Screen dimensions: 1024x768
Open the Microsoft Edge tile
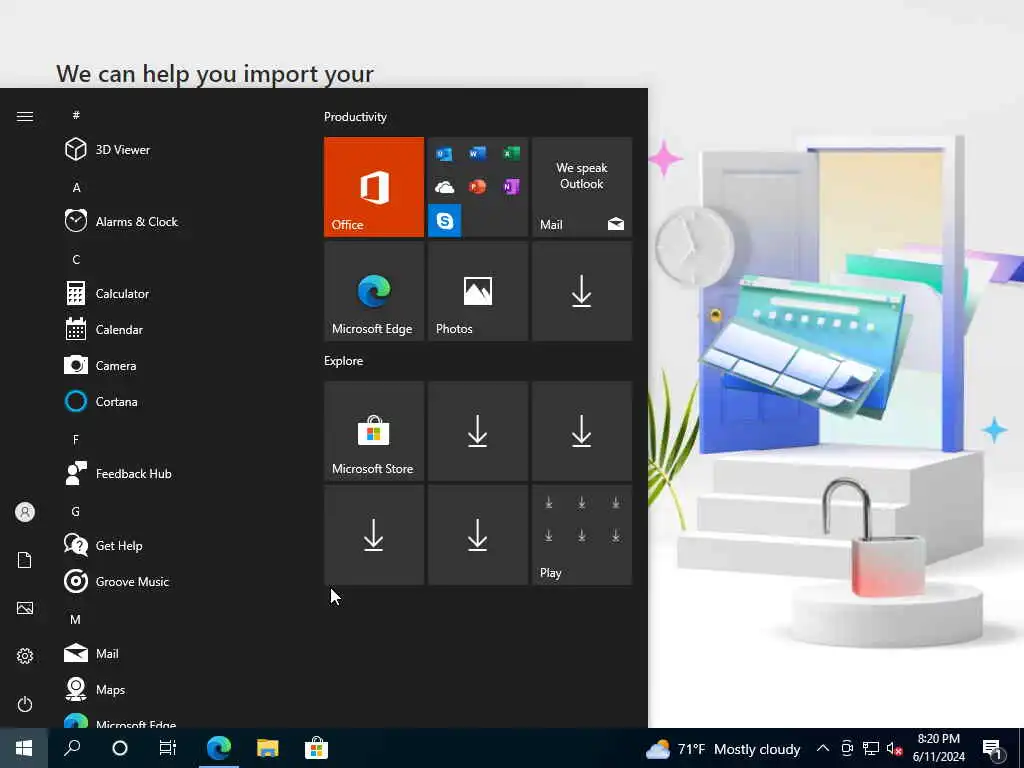coord(374,291)
